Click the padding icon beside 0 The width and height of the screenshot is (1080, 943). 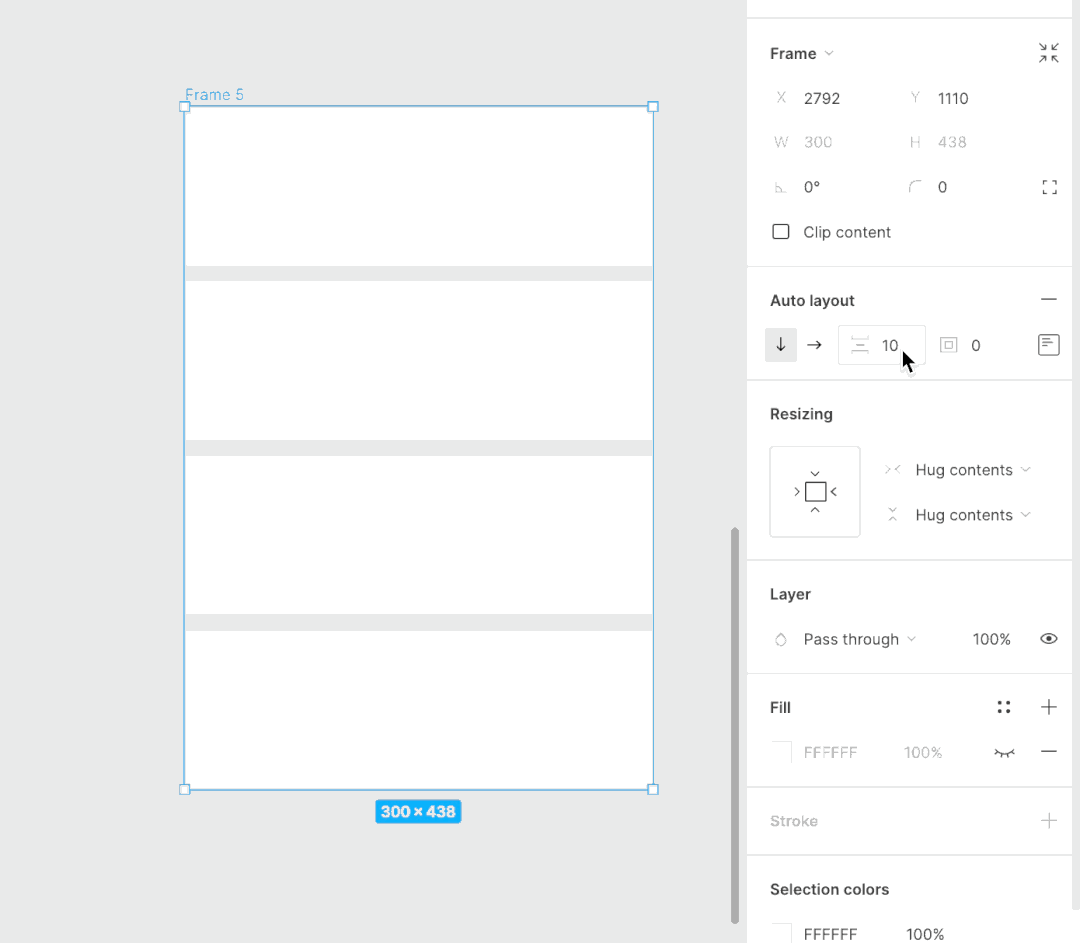tap(948, 345)
